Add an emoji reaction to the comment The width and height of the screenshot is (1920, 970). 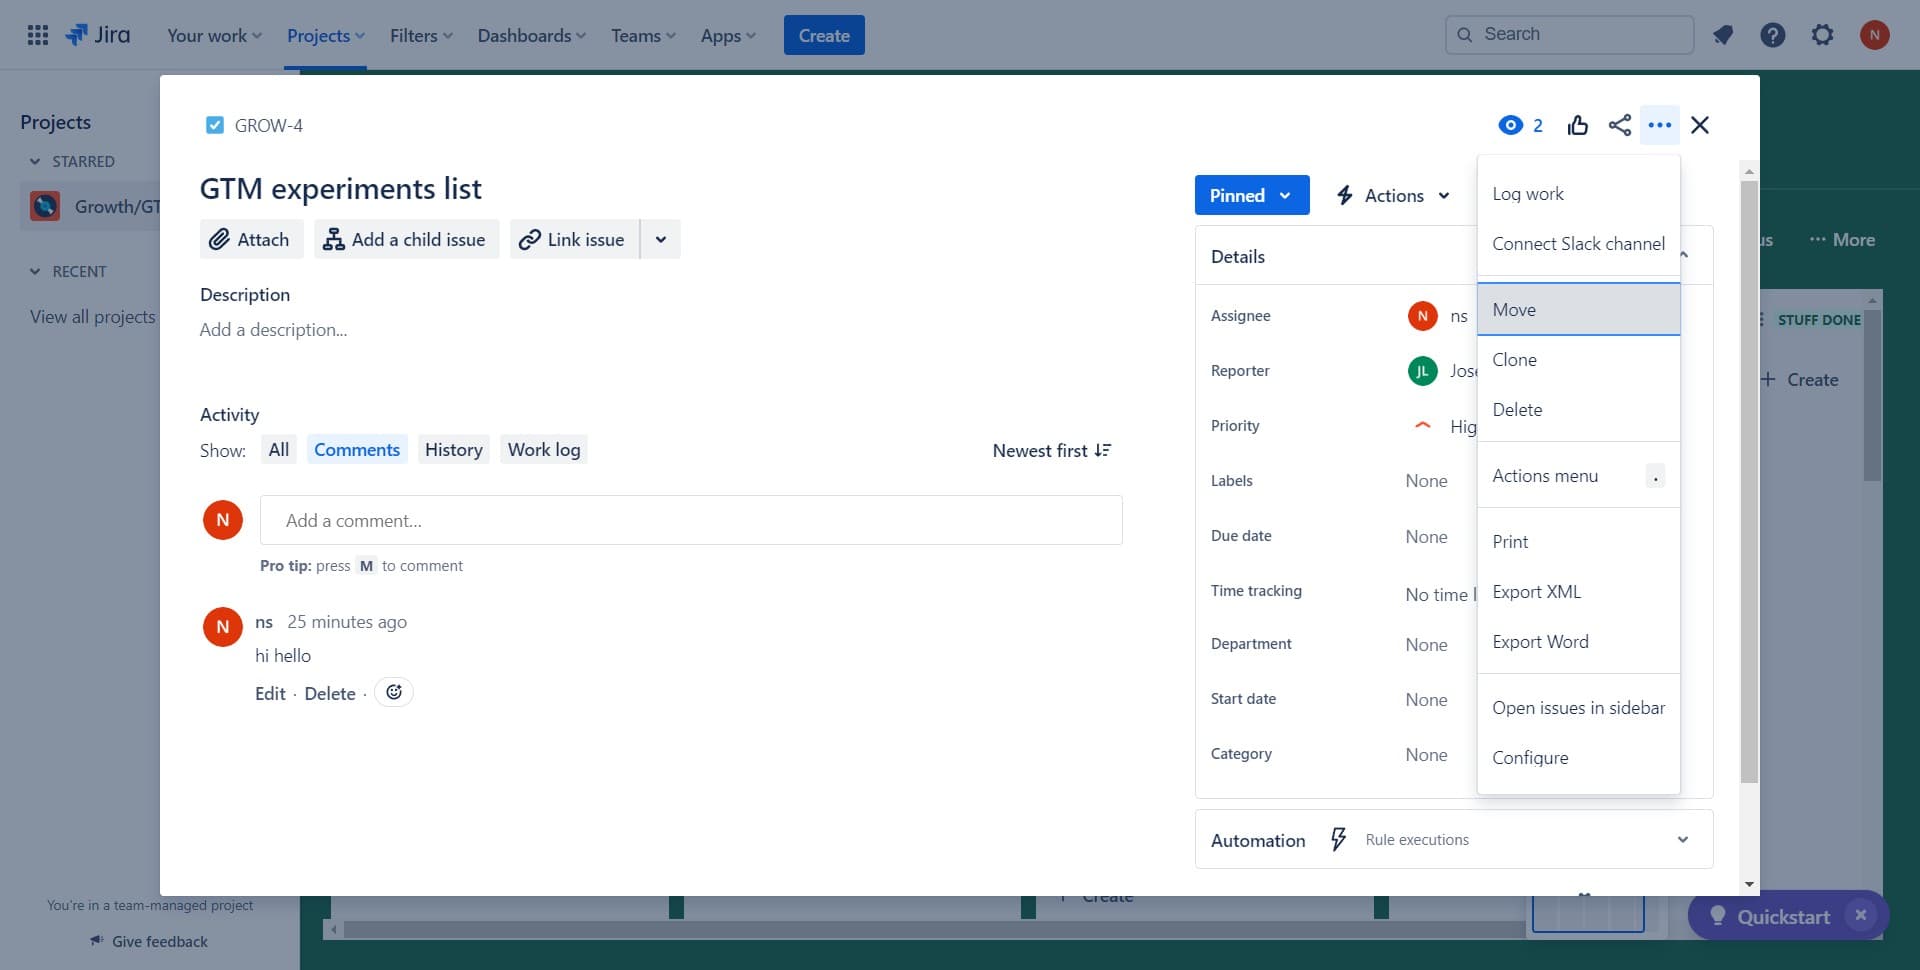coord(394,692)
